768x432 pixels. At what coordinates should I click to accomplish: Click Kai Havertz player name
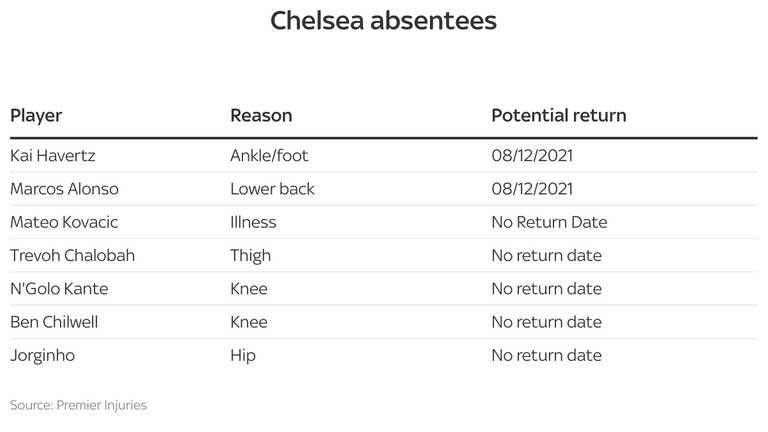(53, 156)
